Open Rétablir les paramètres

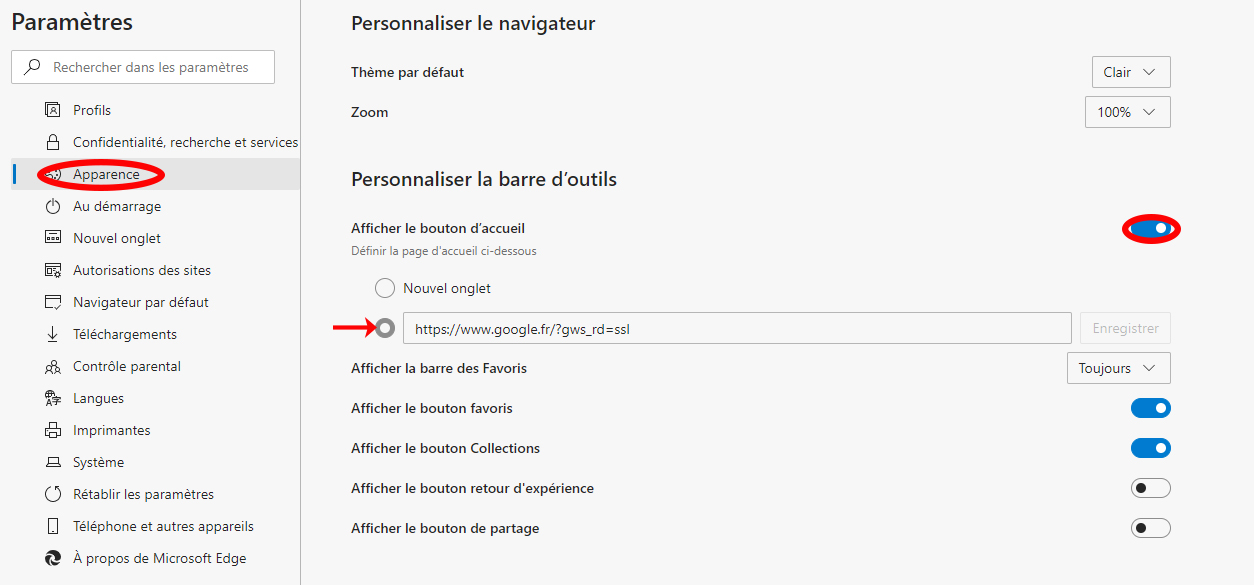(x=143, y=494)
